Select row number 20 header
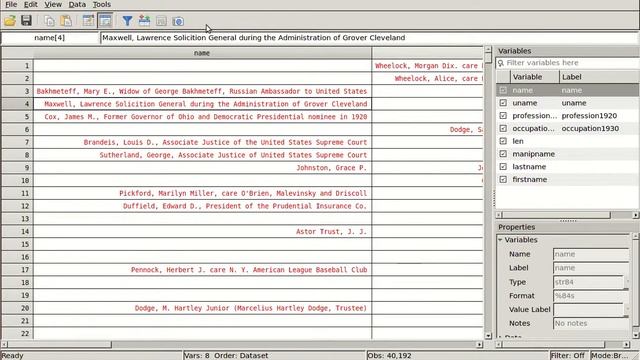Viewport: 640px width, 360px height. [x=18, y=308]
